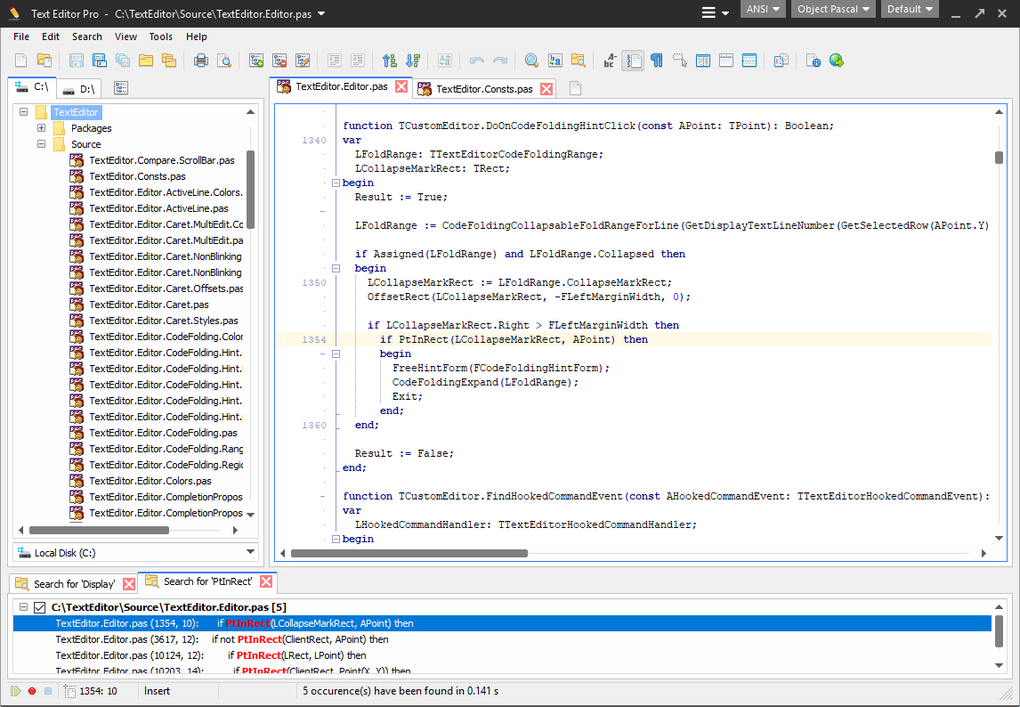The height and width of the screenshot is (707, 1020).
Task: Click the Save All toolbar icon
Action: pos(122,60)
